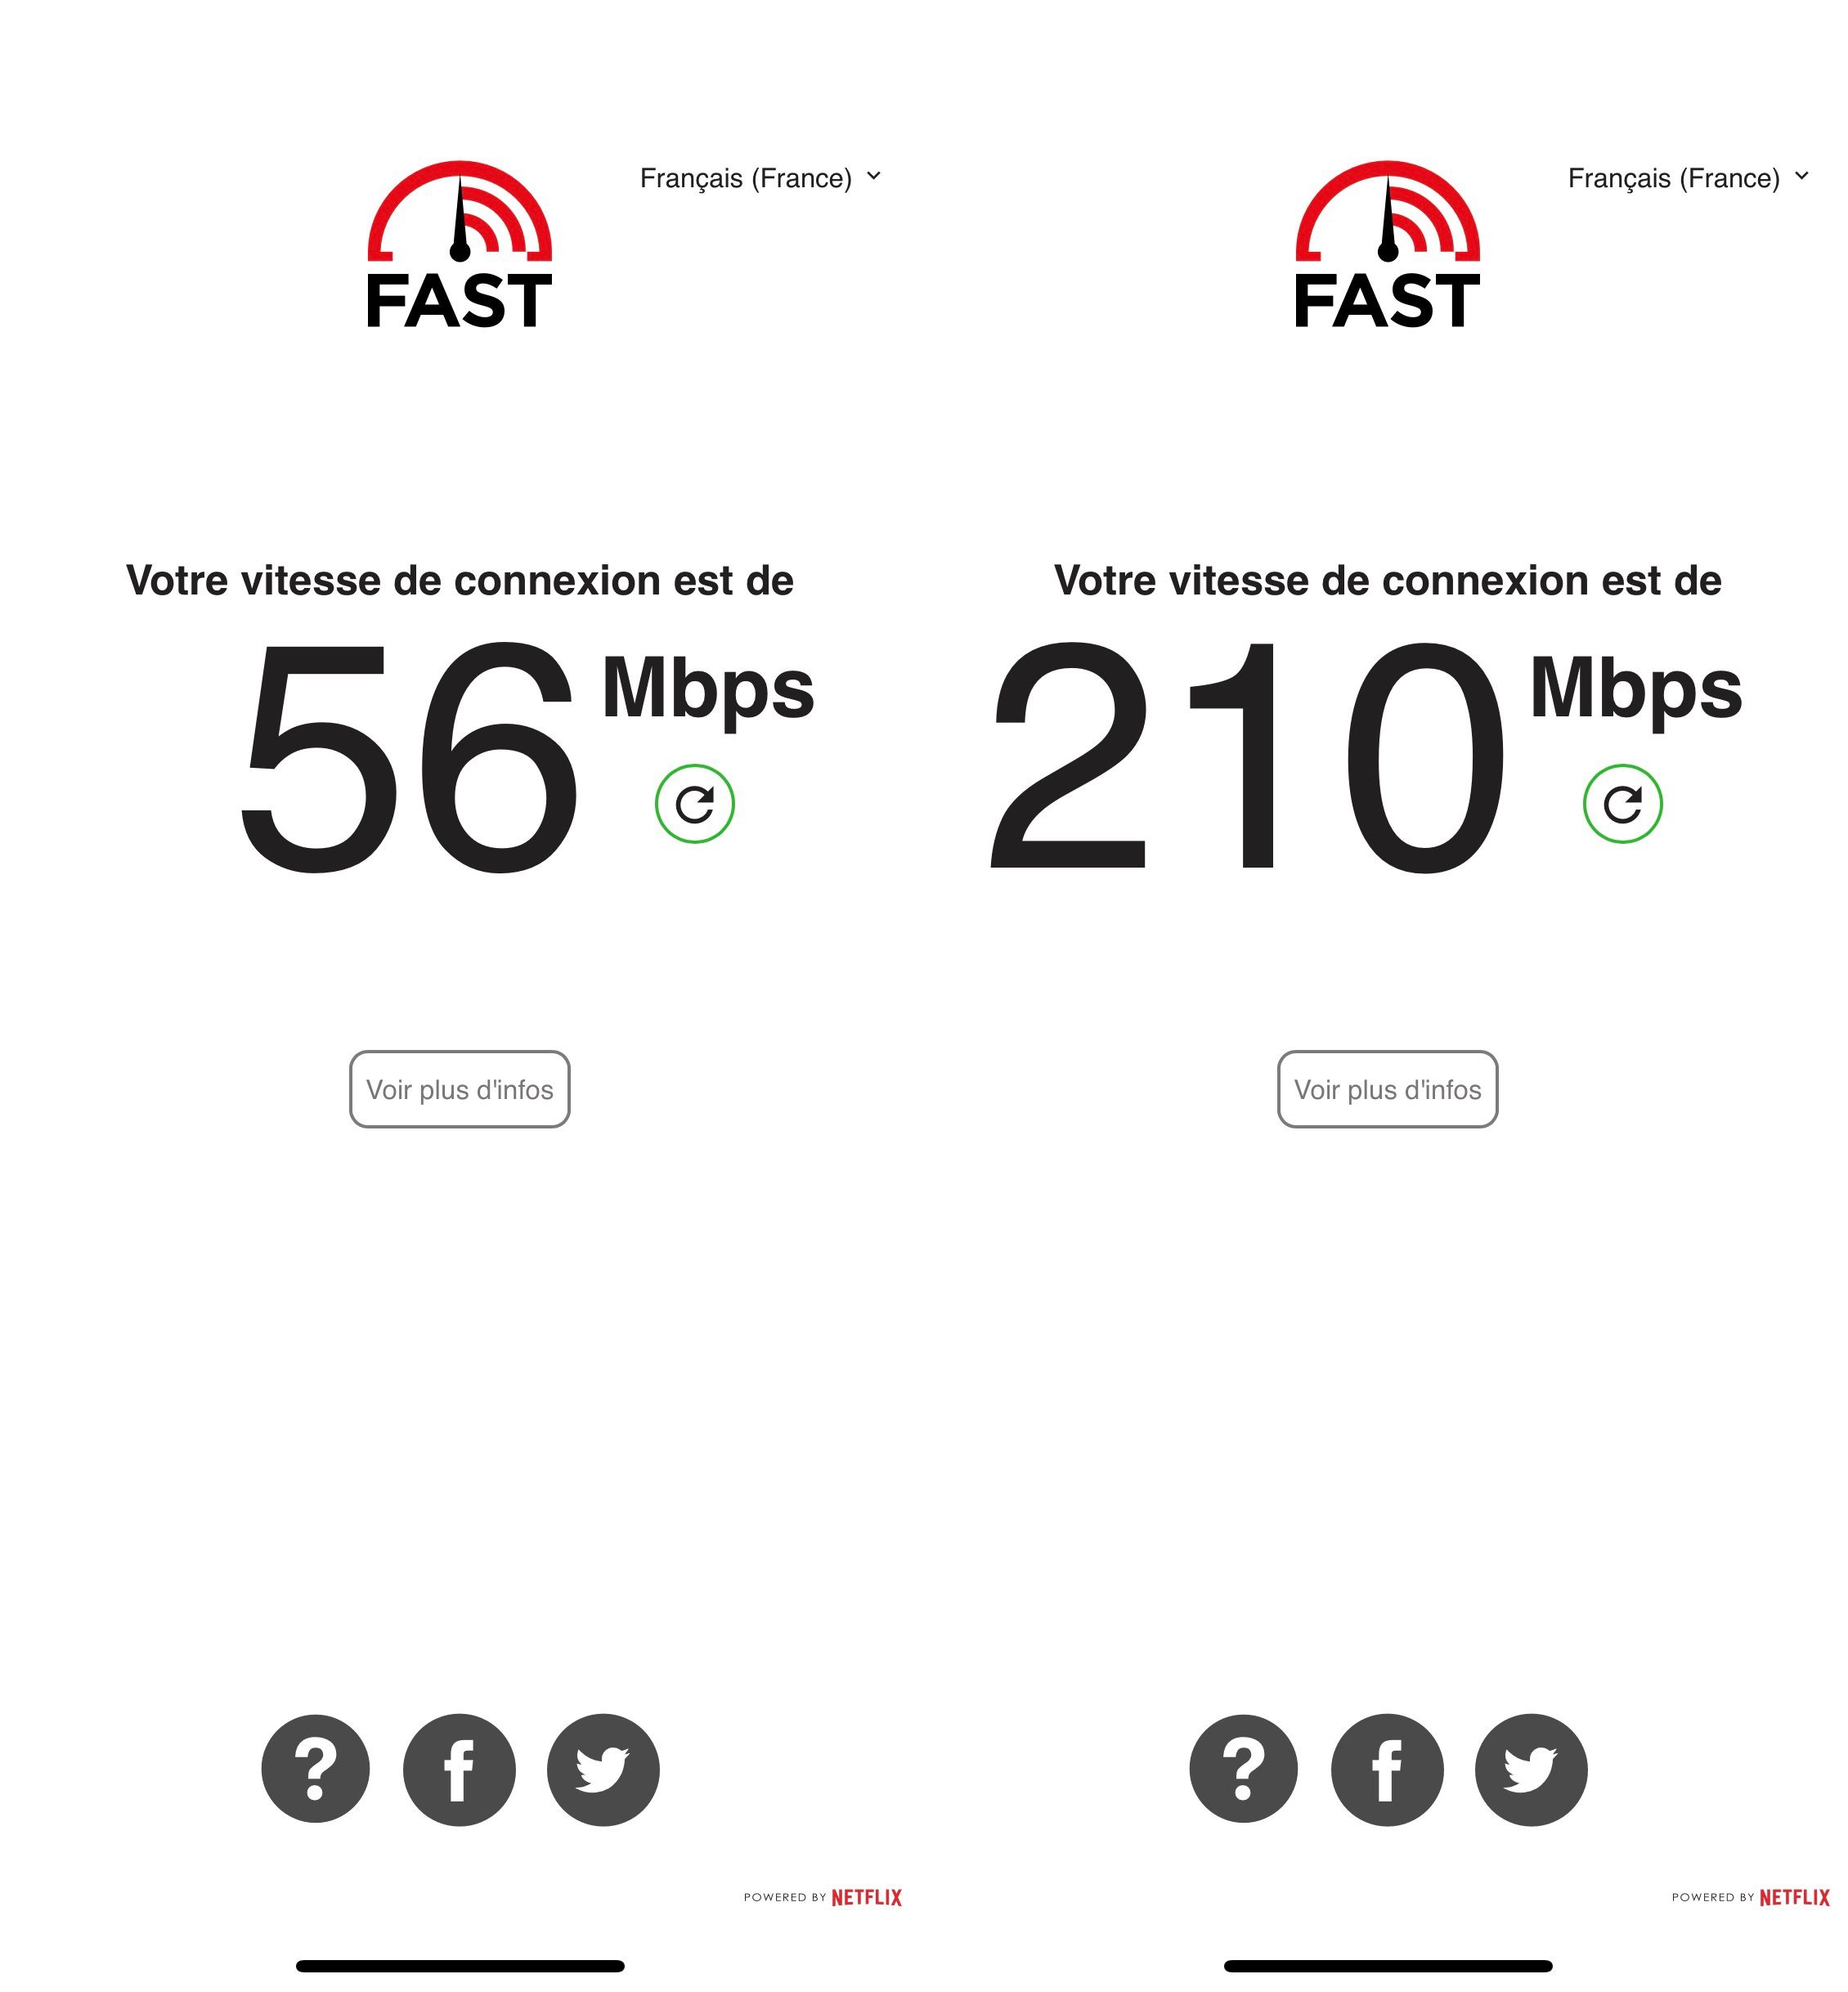
Task: Share the 210 Mbps result on Twitter
Action: [1531, 1769]
